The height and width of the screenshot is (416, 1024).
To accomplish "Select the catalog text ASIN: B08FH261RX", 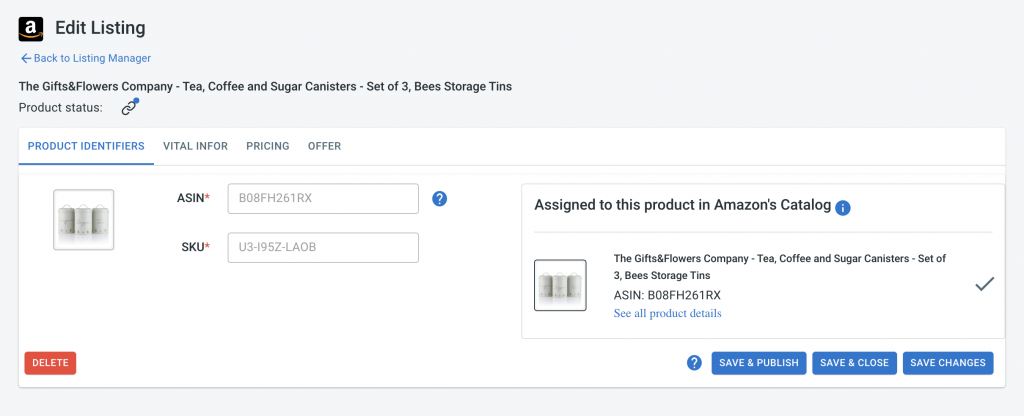I will pyautogui.click(x=667, y=295).
